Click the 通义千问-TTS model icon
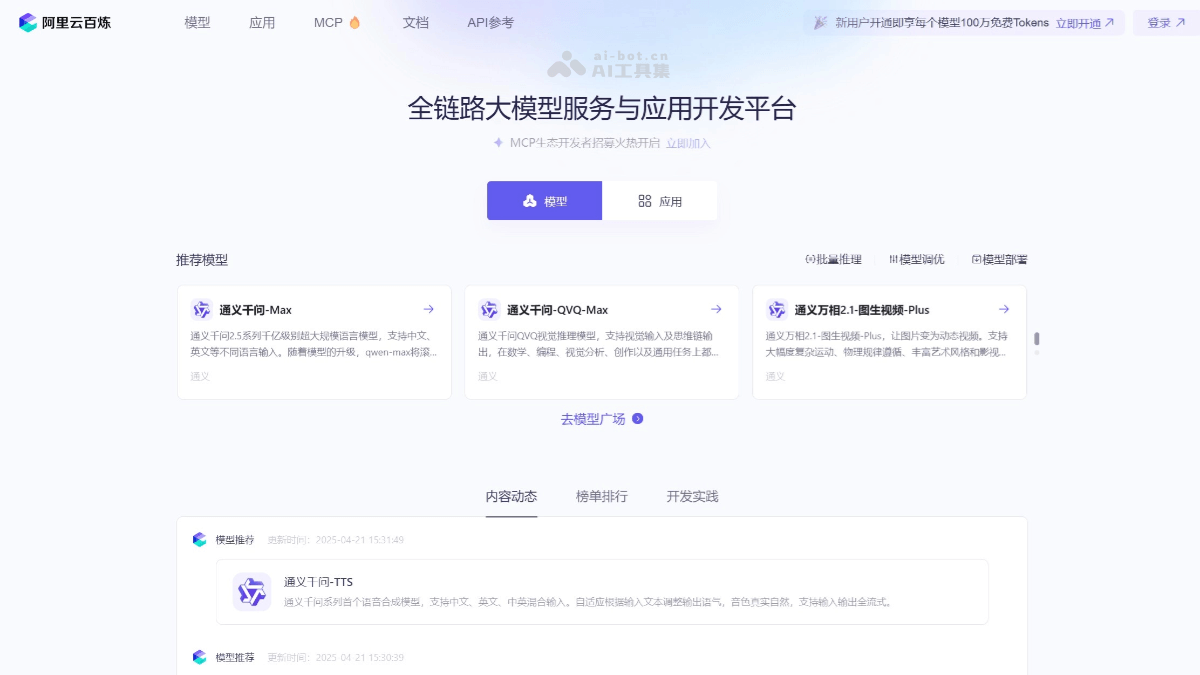This screenshot has height=675, width=1200. point(252,592)
